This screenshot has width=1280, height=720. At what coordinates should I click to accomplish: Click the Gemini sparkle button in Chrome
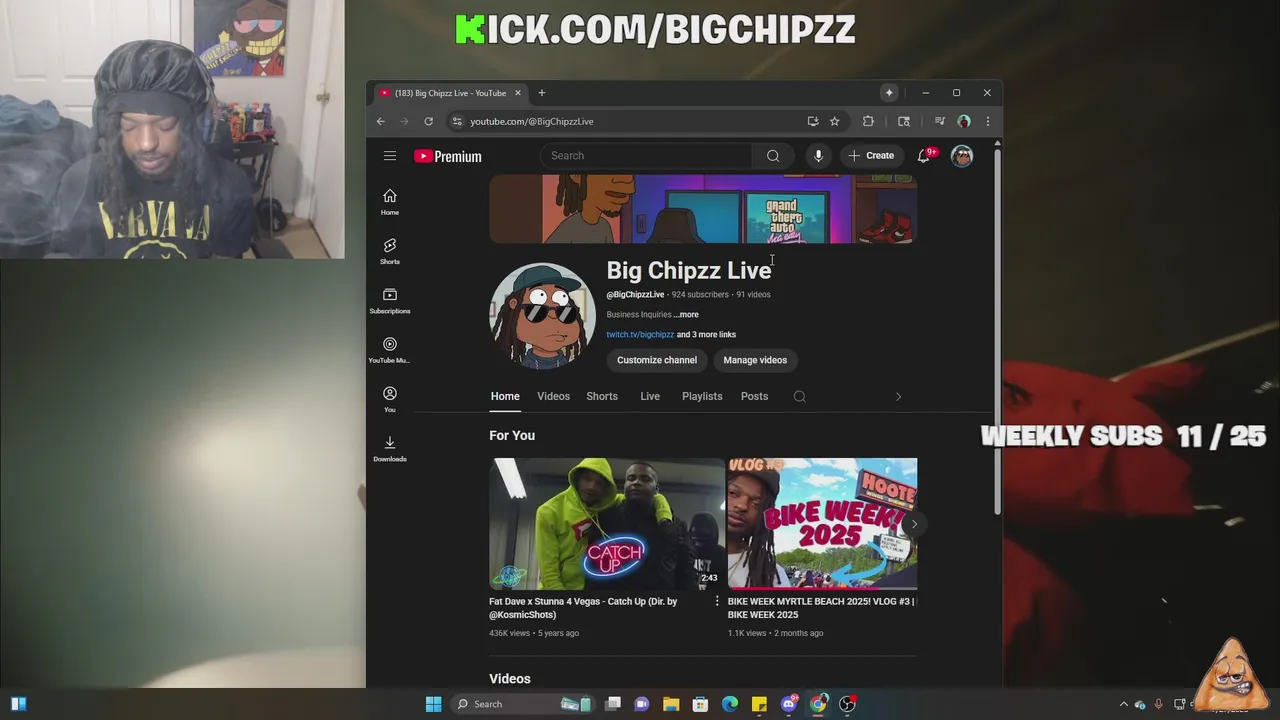coord(889,93)
